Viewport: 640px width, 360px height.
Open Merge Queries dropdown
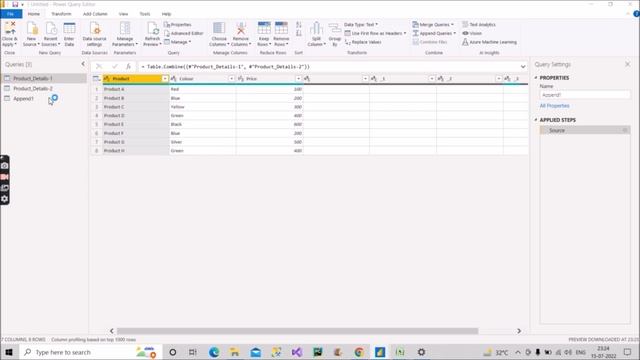pos(433,24)
